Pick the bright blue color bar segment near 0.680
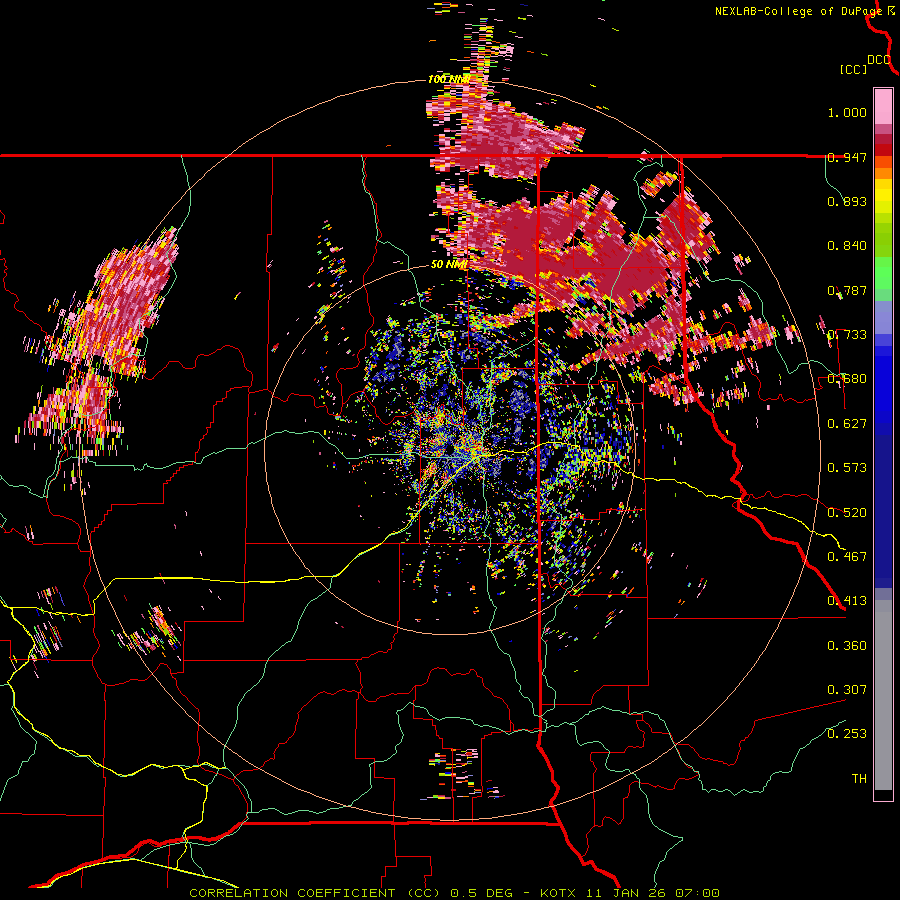Image resolution: width=900 pixels, height=900 pixels. [883, 385]
